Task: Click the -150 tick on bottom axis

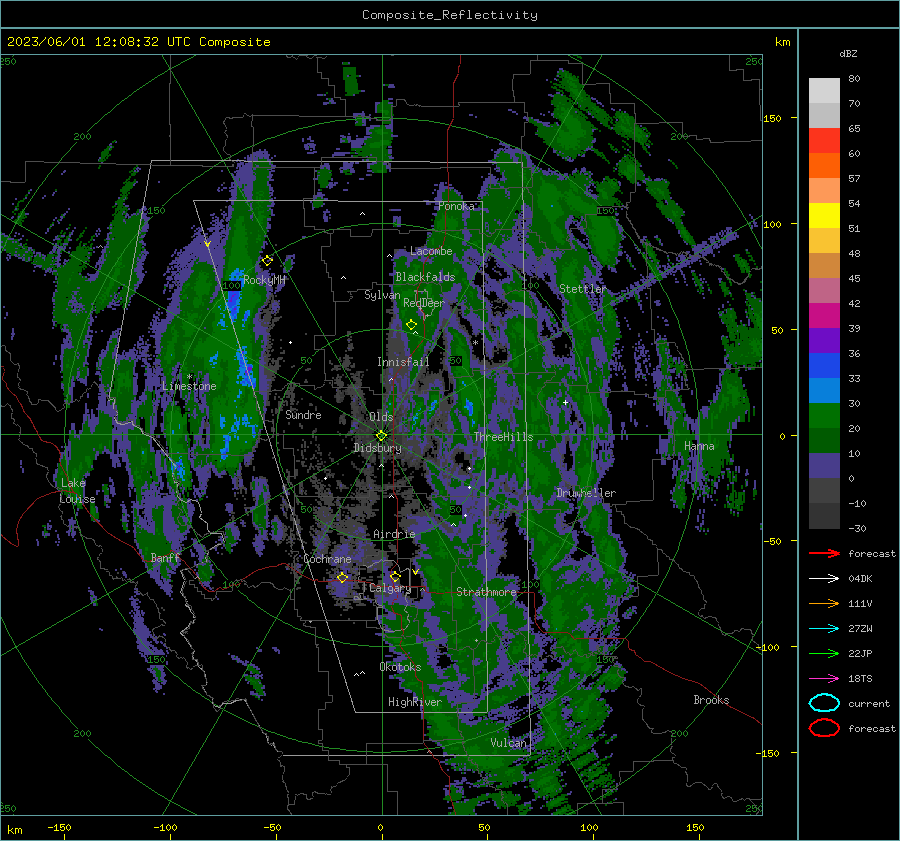Action: tap(59, 827)
